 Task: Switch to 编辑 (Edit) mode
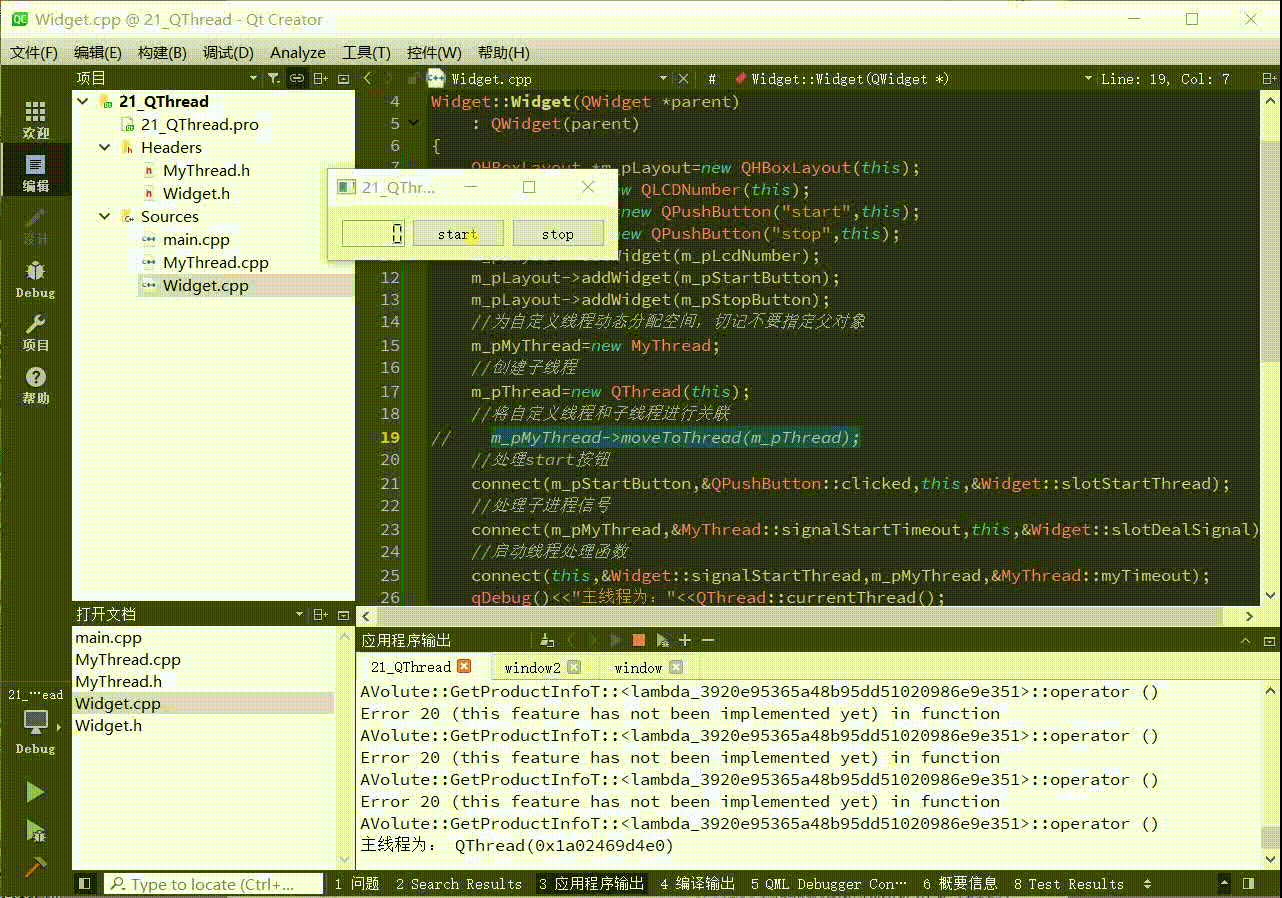point(35,173)
